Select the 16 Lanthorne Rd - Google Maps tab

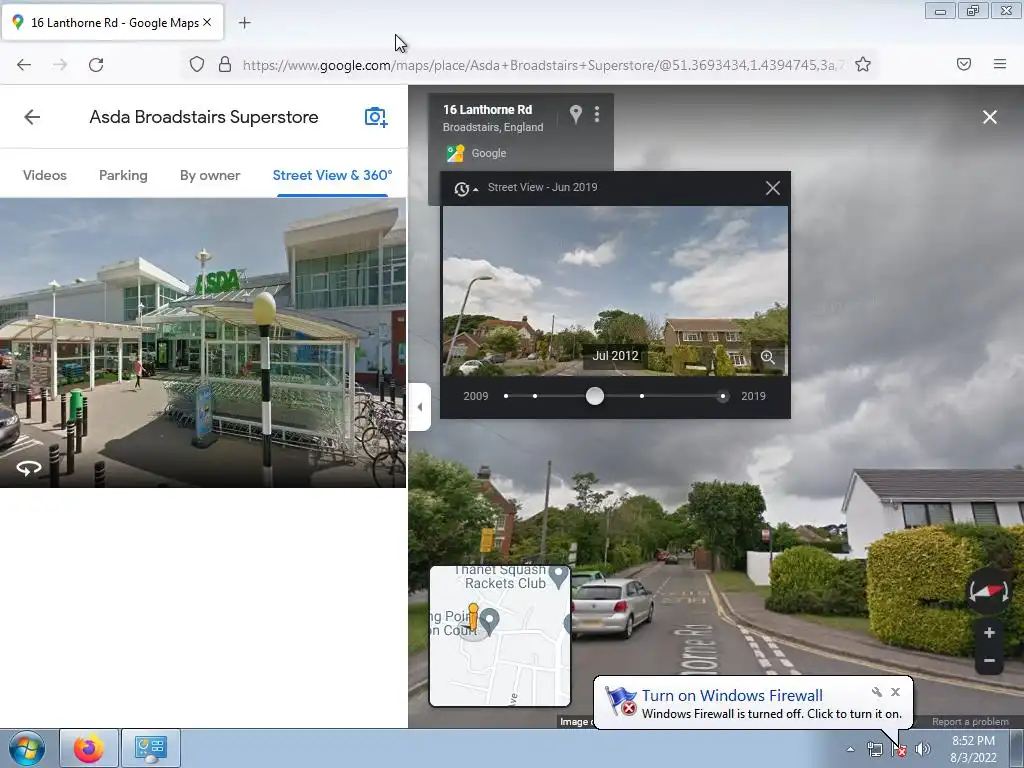pyautogui.click(x=112, y=22)
